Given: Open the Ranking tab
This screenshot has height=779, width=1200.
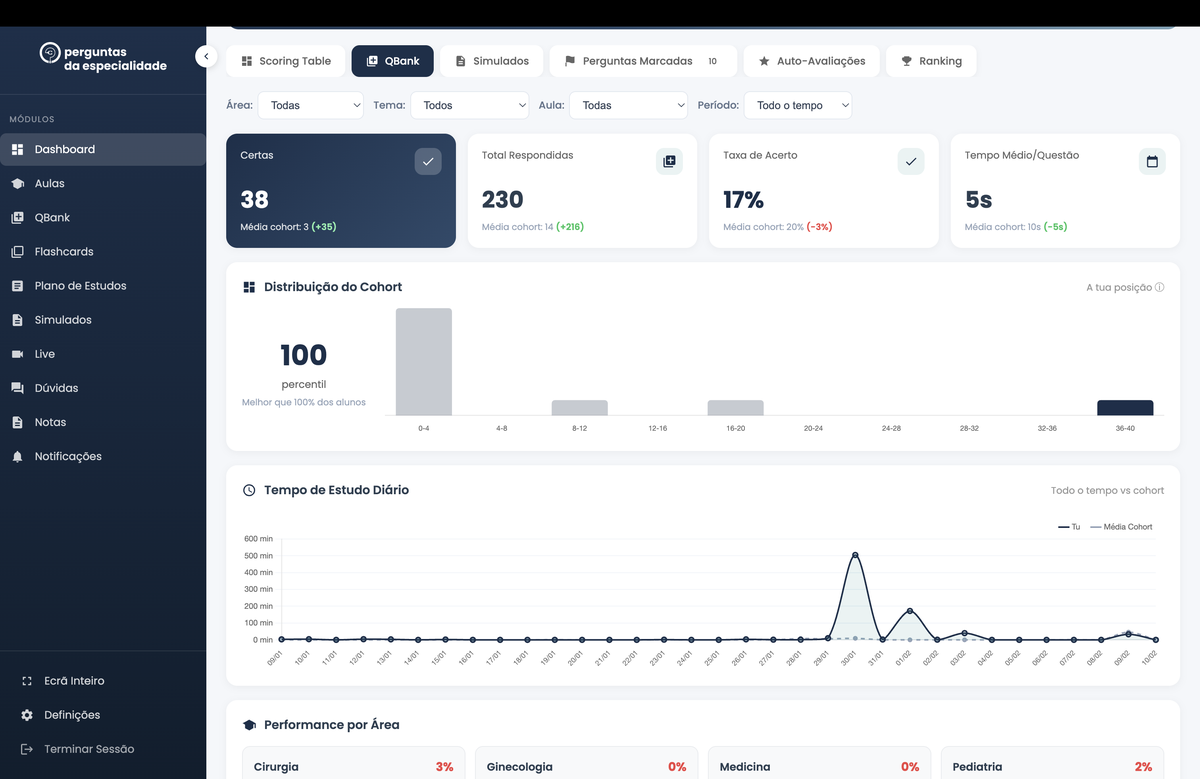Looking at the screenshot, I should (x=931, y=60).
